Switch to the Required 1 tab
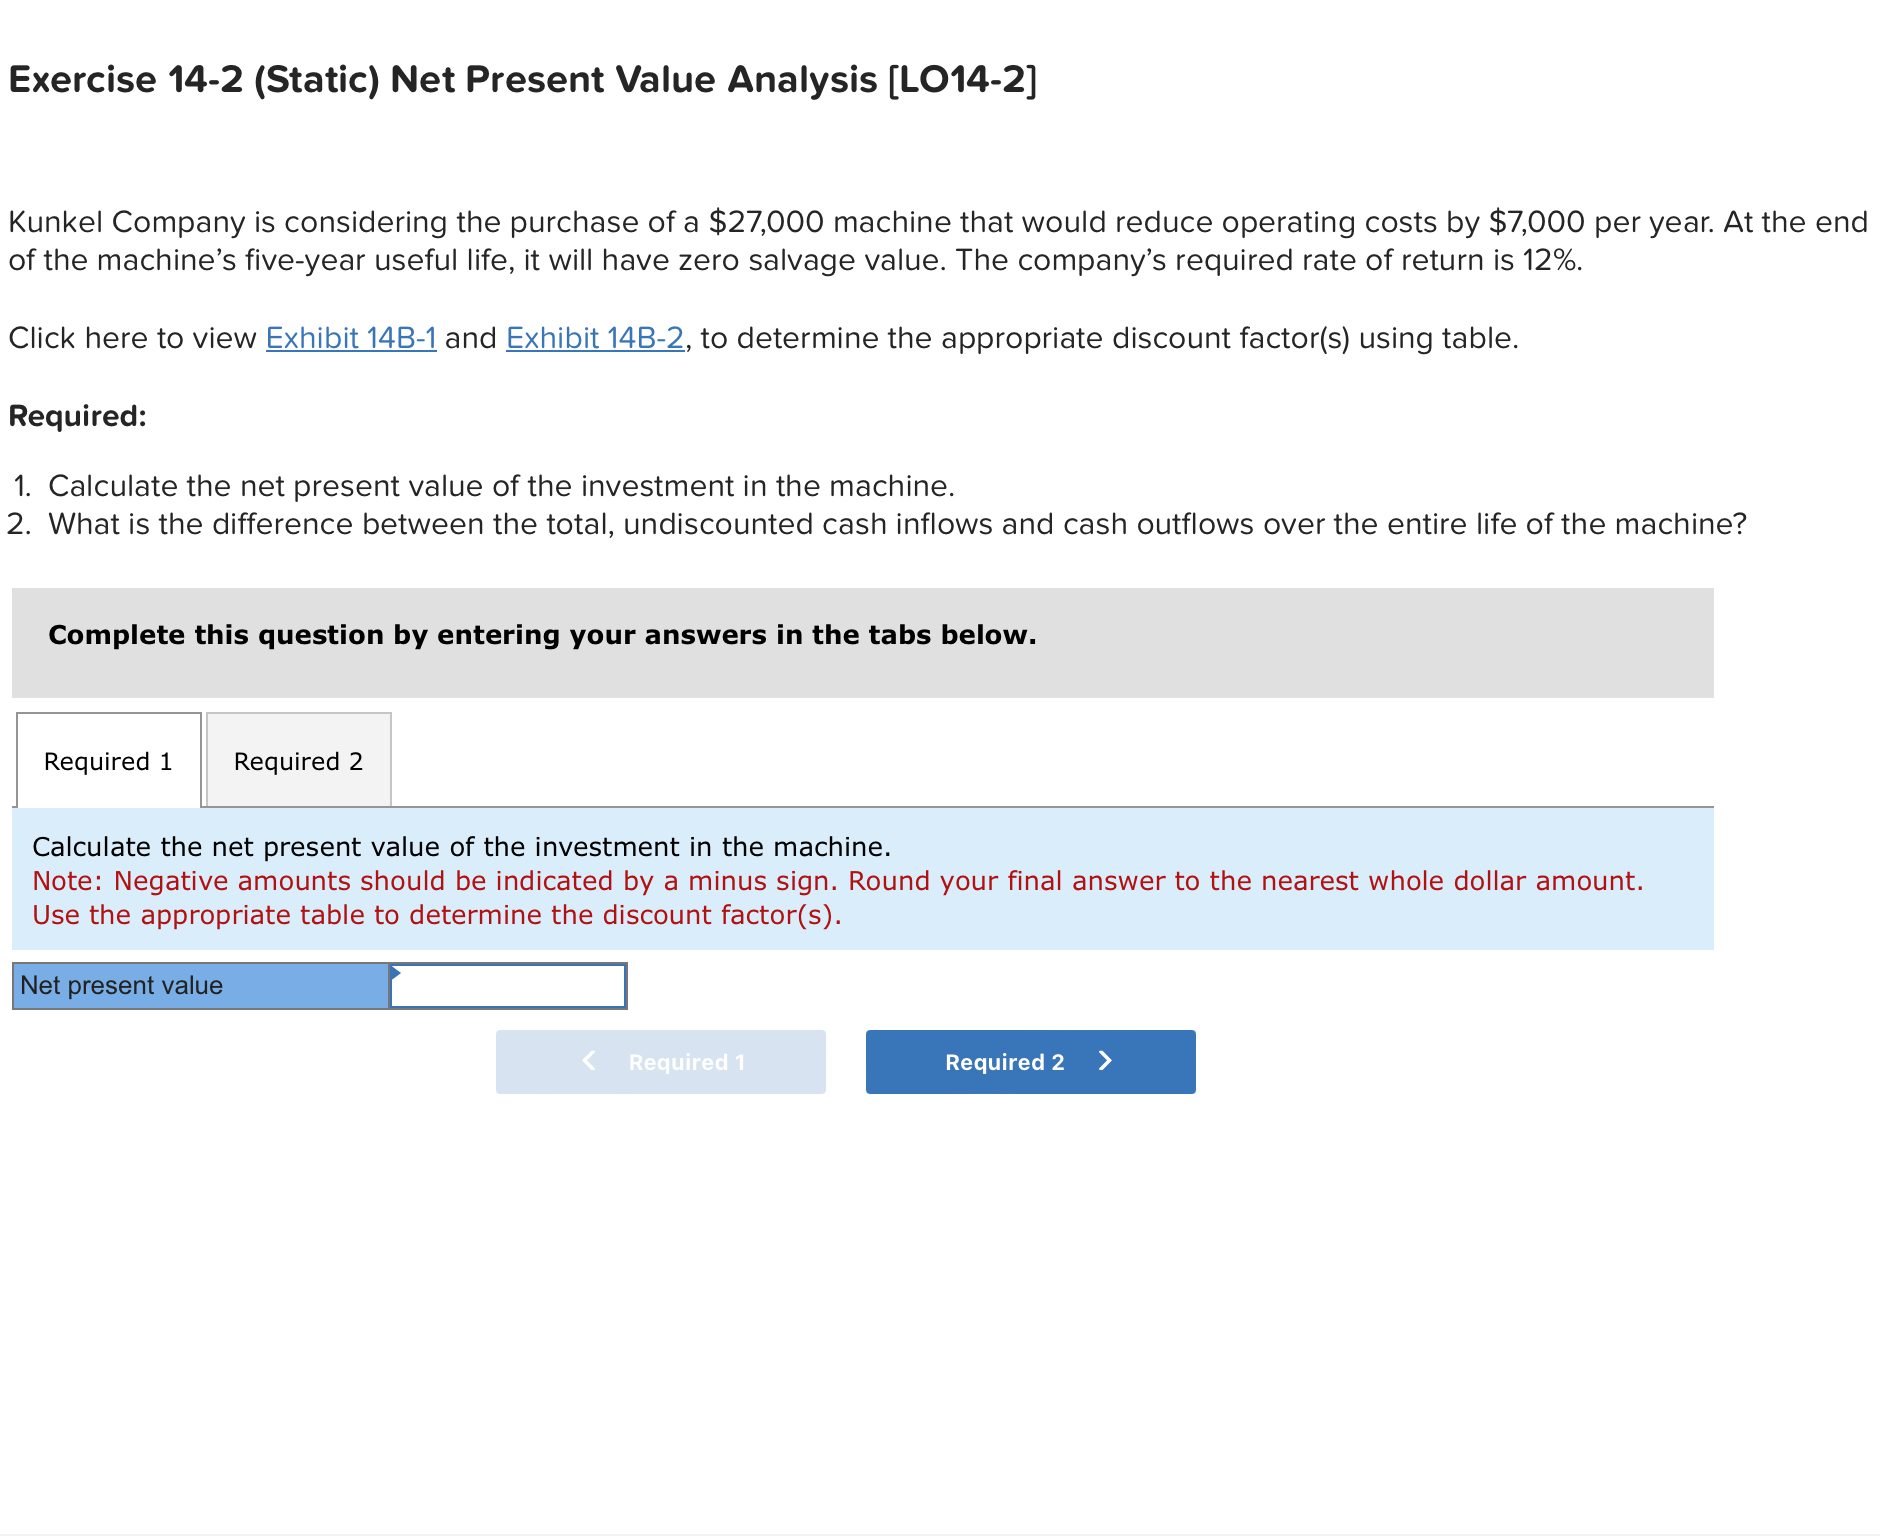The width and height of the screenshot is (1880, 1538). tap(108, 760)
